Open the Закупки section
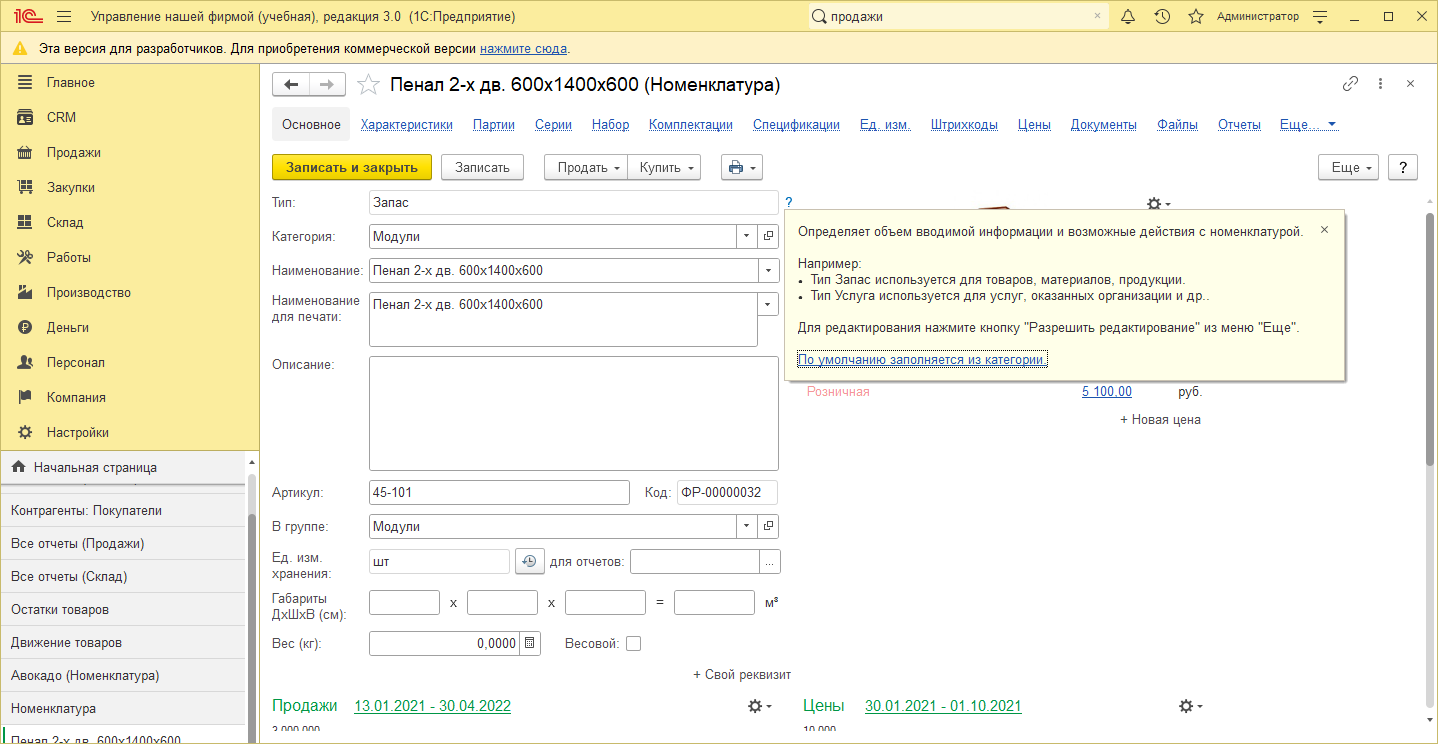Viewport: 1438px width, 744px height. click(x=129, y=187)
